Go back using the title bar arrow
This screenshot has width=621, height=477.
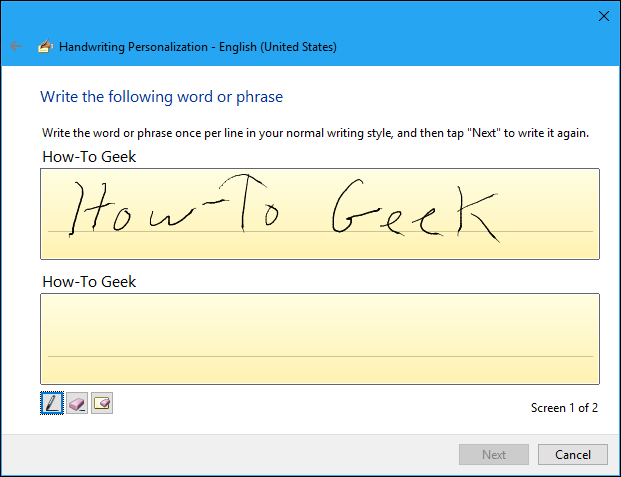[x=16, y=46]
